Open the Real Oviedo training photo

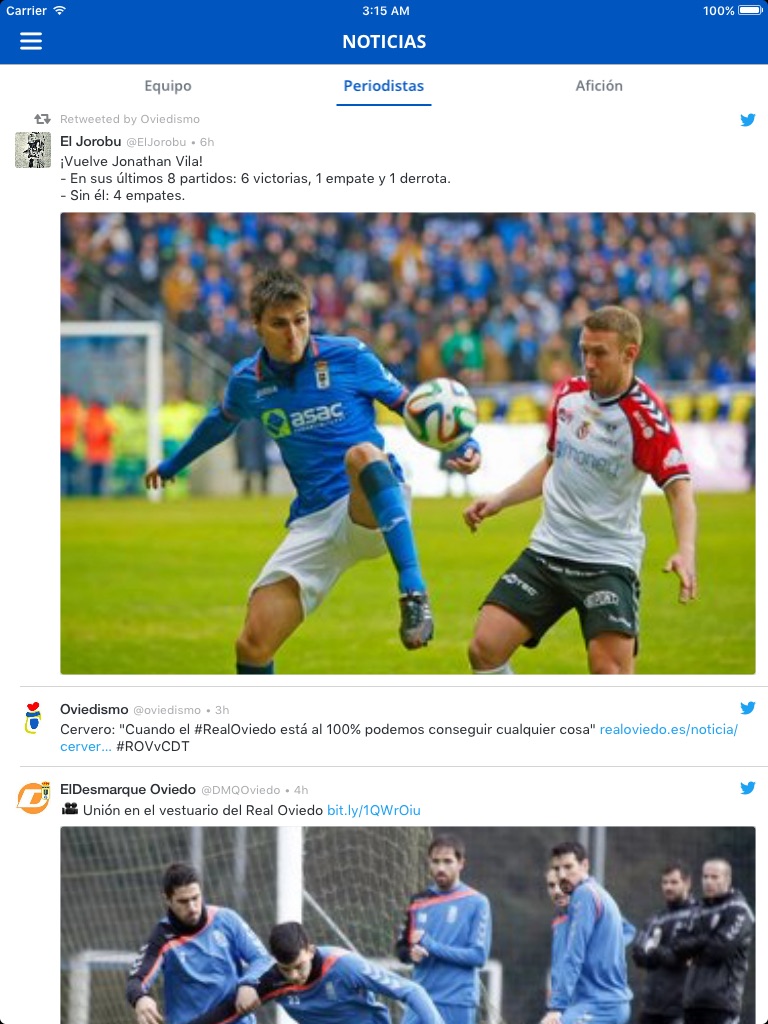(408, 925)
